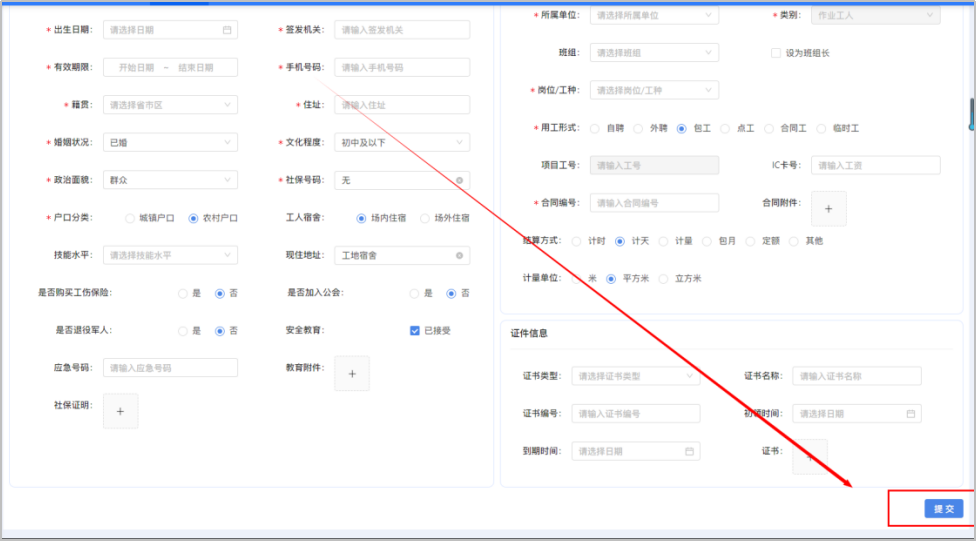The image size is (978, 542).
Task: Select the 城镇户口 radio option
Action: pyautogui.click(x=130, y=218)
